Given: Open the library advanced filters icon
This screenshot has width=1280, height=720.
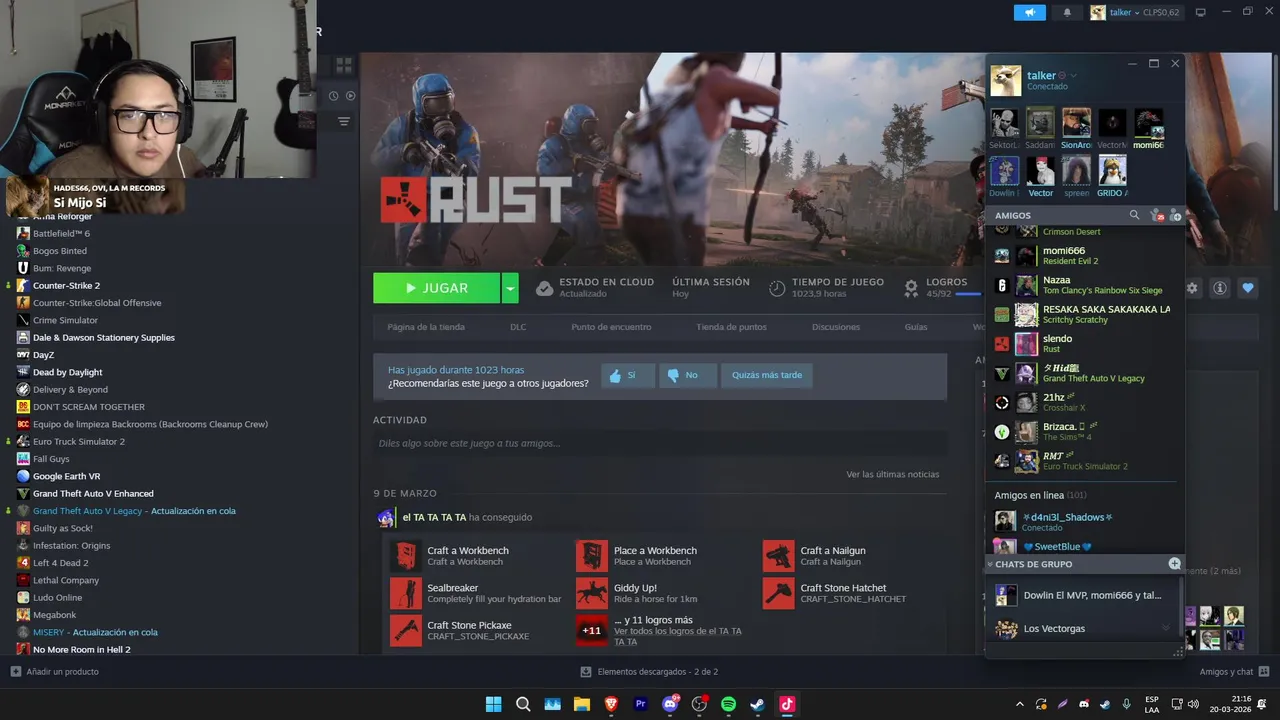Looking at the screenshot, I should pyautogui.click(x=344, y=121).
